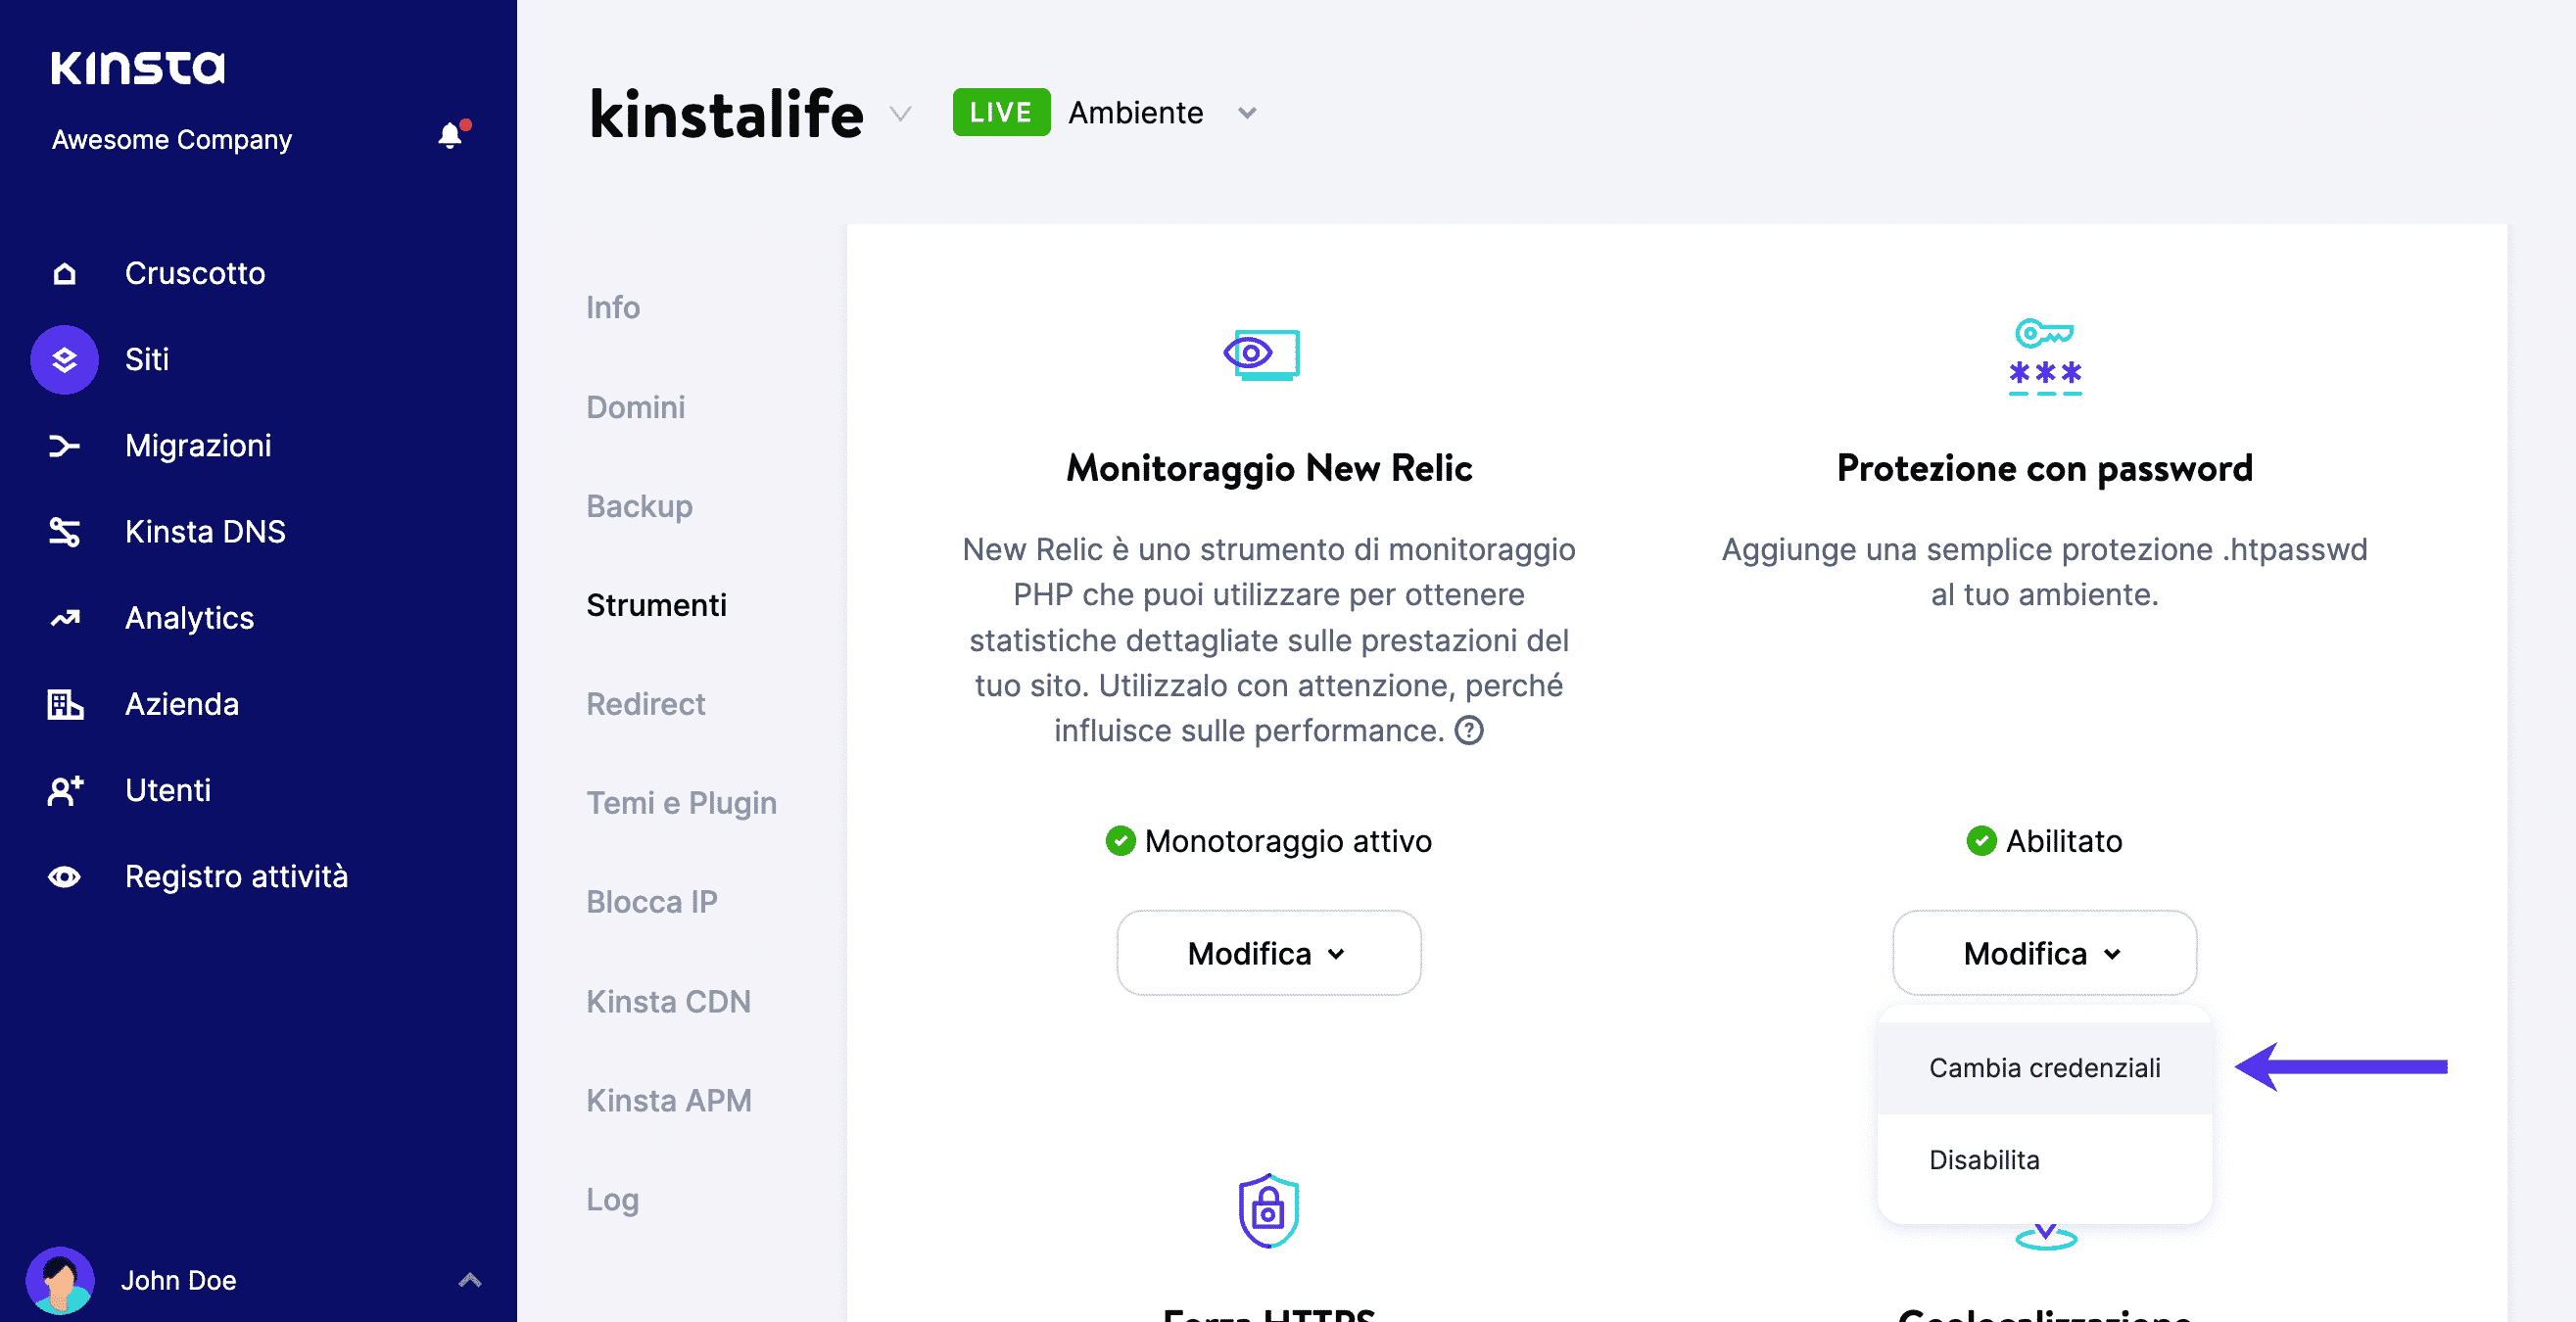Open Analytics page

pos(189,618)
